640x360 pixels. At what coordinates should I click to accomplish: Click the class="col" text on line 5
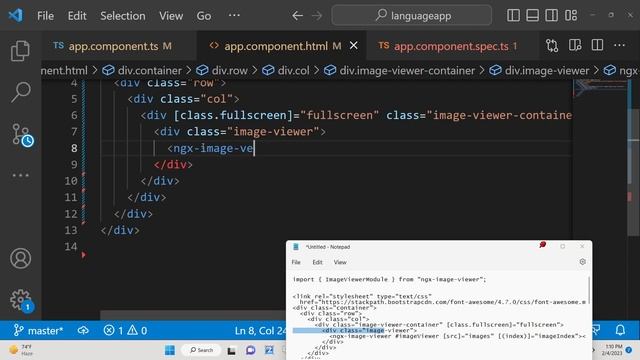(x=196, y=99)
